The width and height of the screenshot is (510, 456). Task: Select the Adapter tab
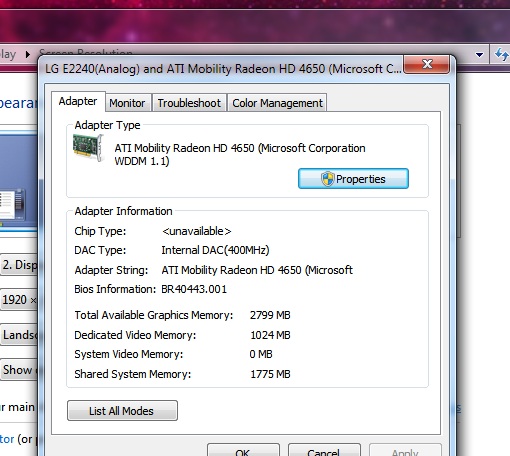[x=78, y=101]
